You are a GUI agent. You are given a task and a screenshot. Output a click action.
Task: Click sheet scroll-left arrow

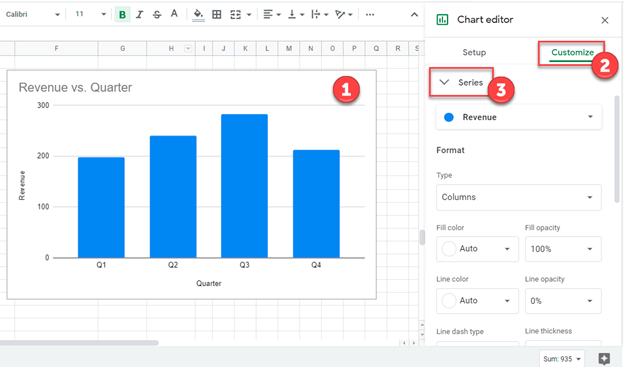[x=404, y=343]
